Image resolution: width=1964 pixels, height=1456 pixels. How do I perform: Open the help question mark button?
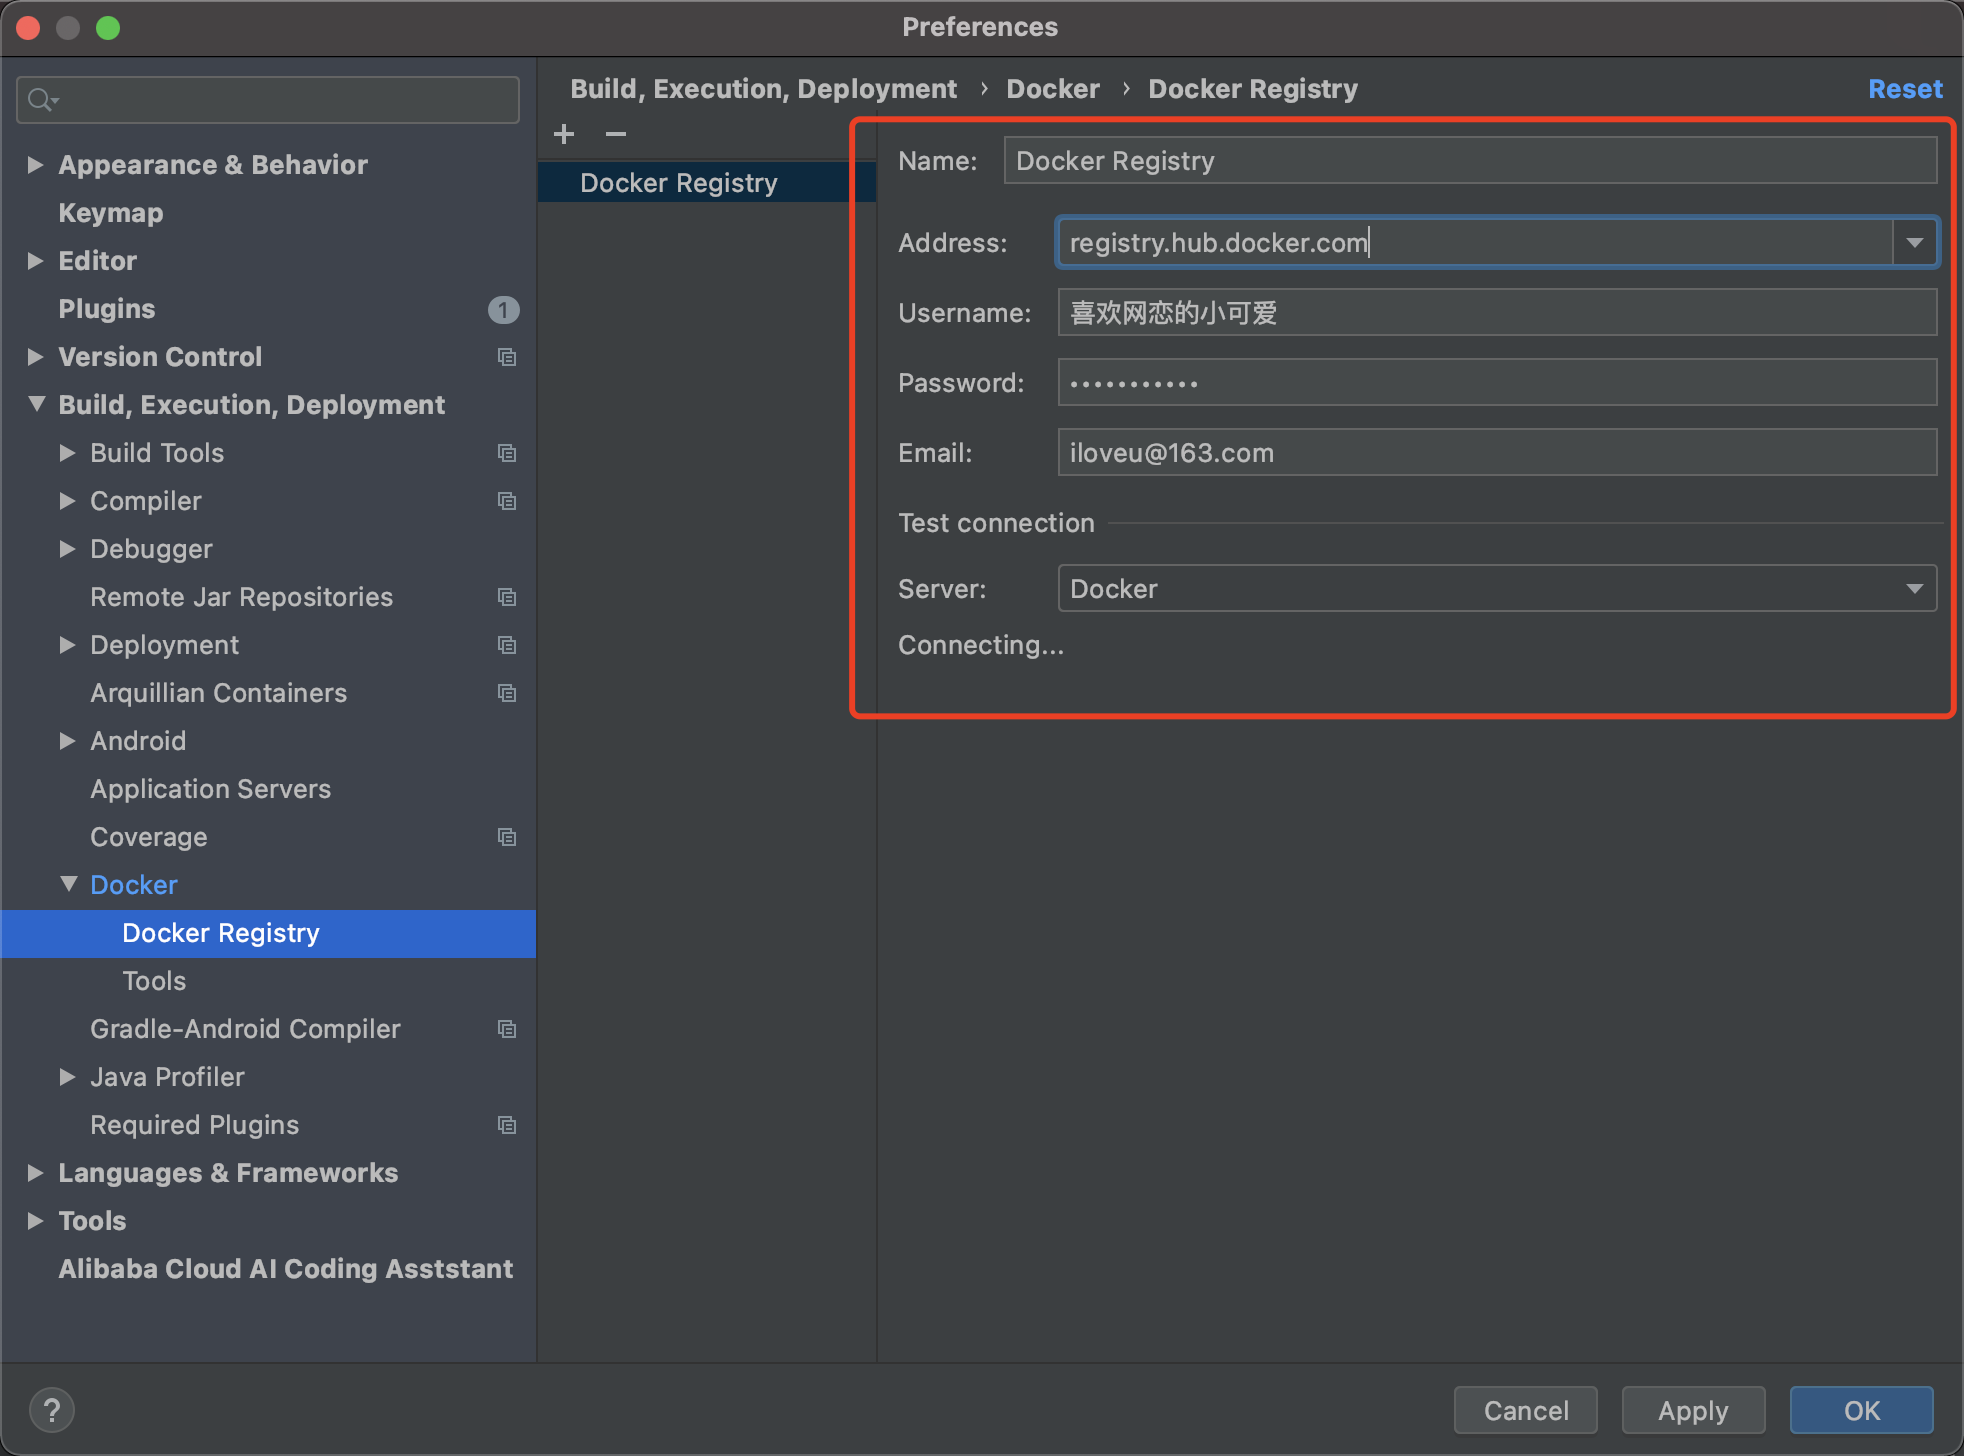pos(52,1411)
